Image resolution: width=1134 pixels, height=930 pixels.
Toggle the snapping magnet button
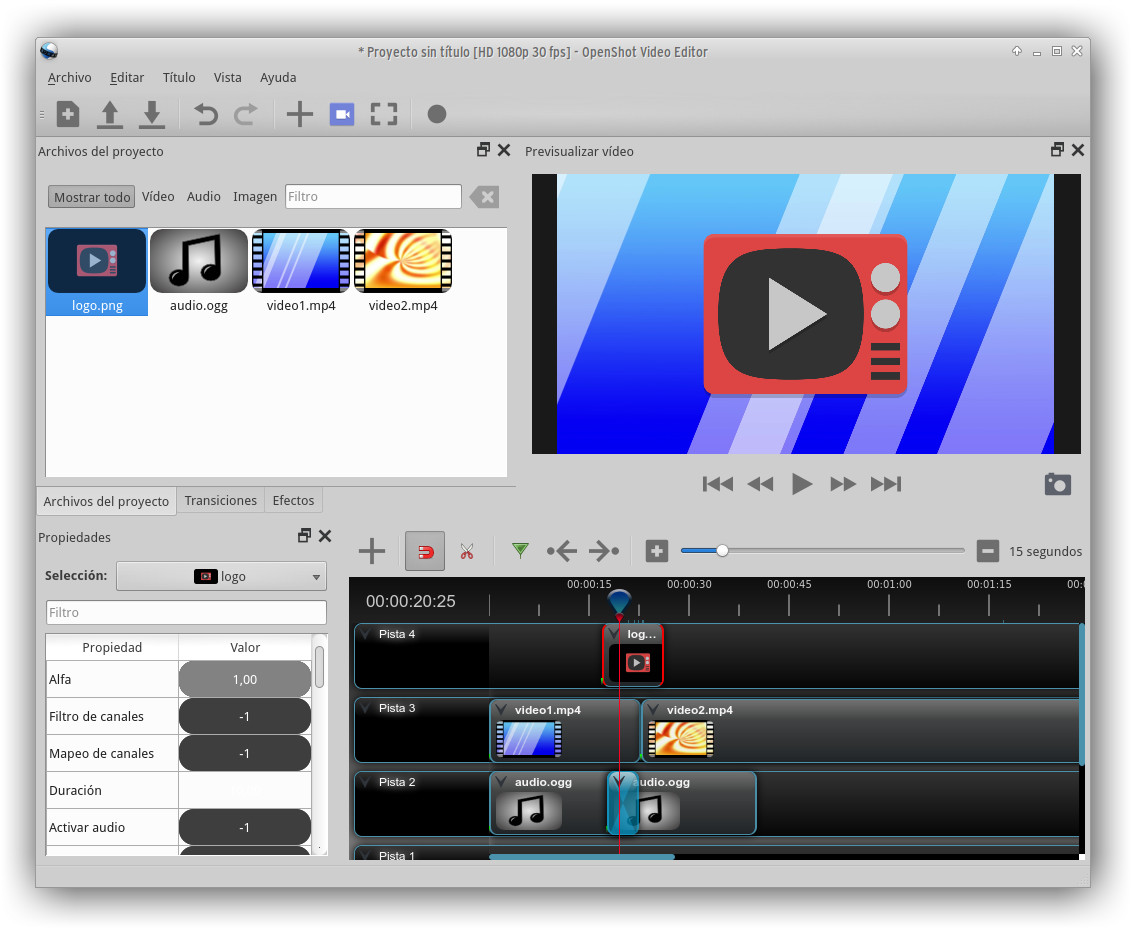[x=425, y=551]
